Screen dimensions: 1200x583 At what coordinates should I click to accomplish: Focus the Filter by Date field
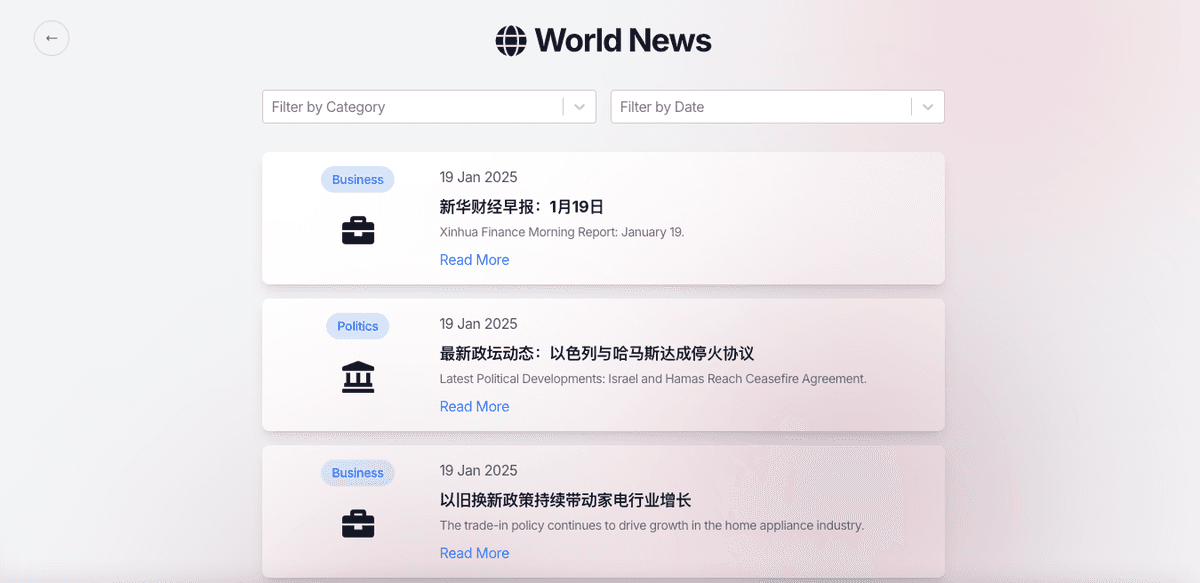point(777,107)
